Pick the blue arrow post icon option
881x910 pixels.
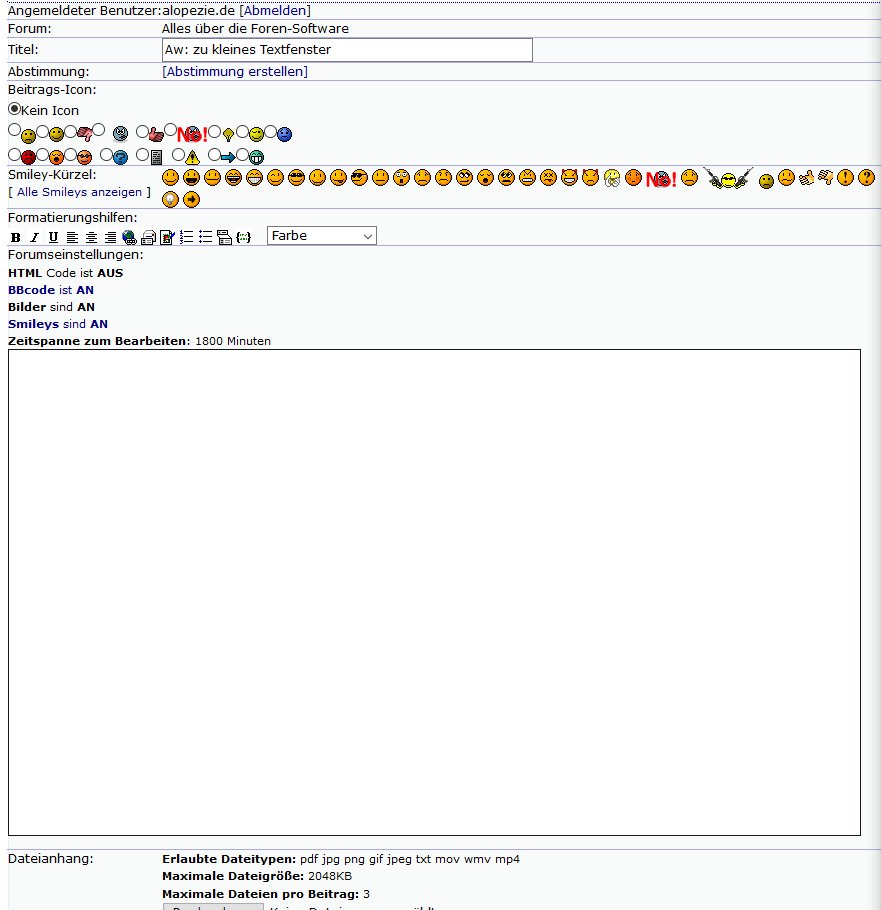[214, 155]
